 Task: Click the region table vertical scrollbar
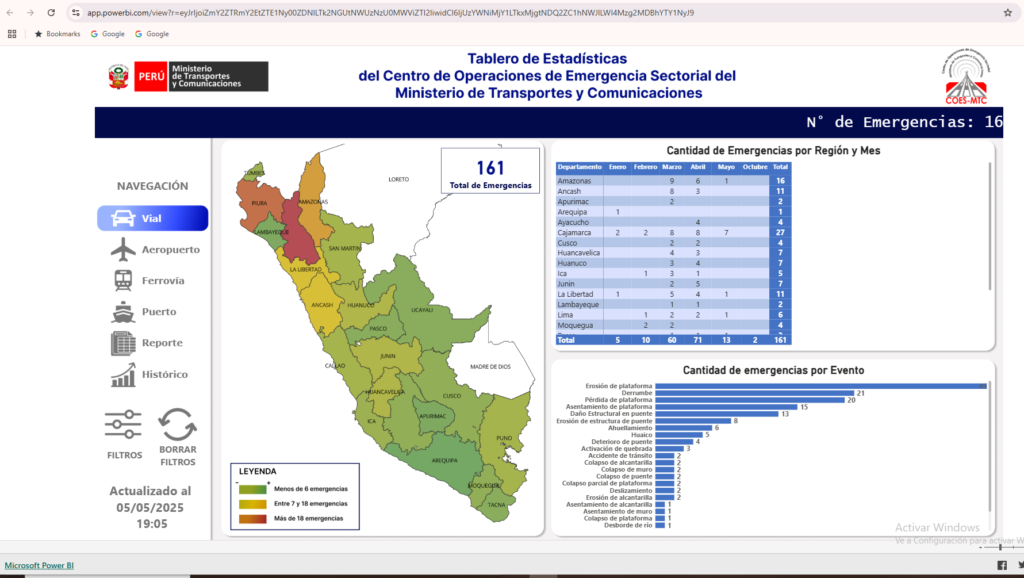click(x=990, y=226)
